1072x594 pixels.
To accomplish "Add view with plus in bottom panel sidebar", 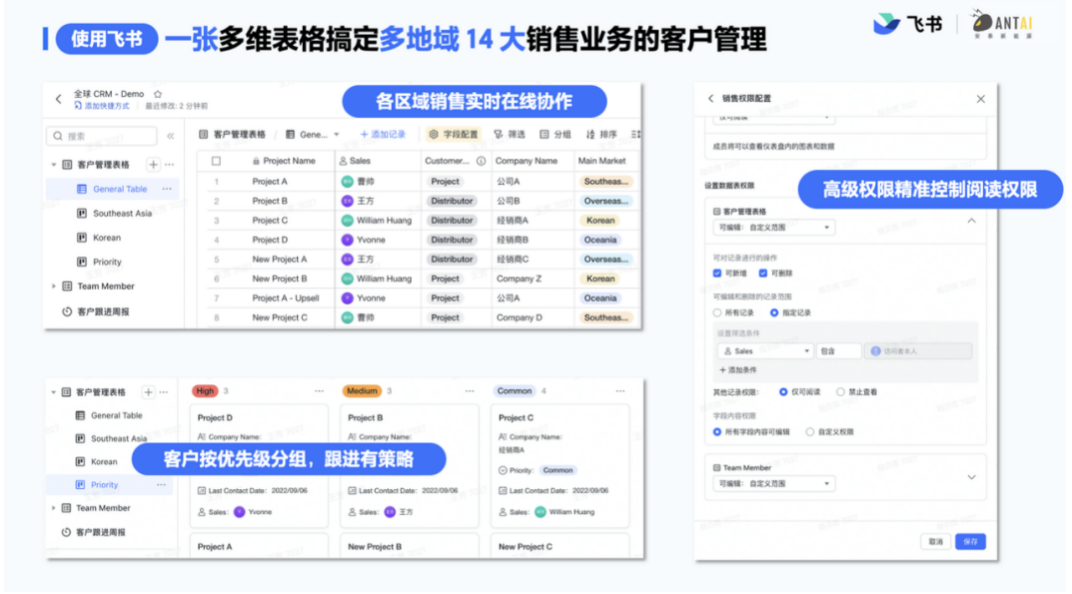I will [x=148, y=392].
